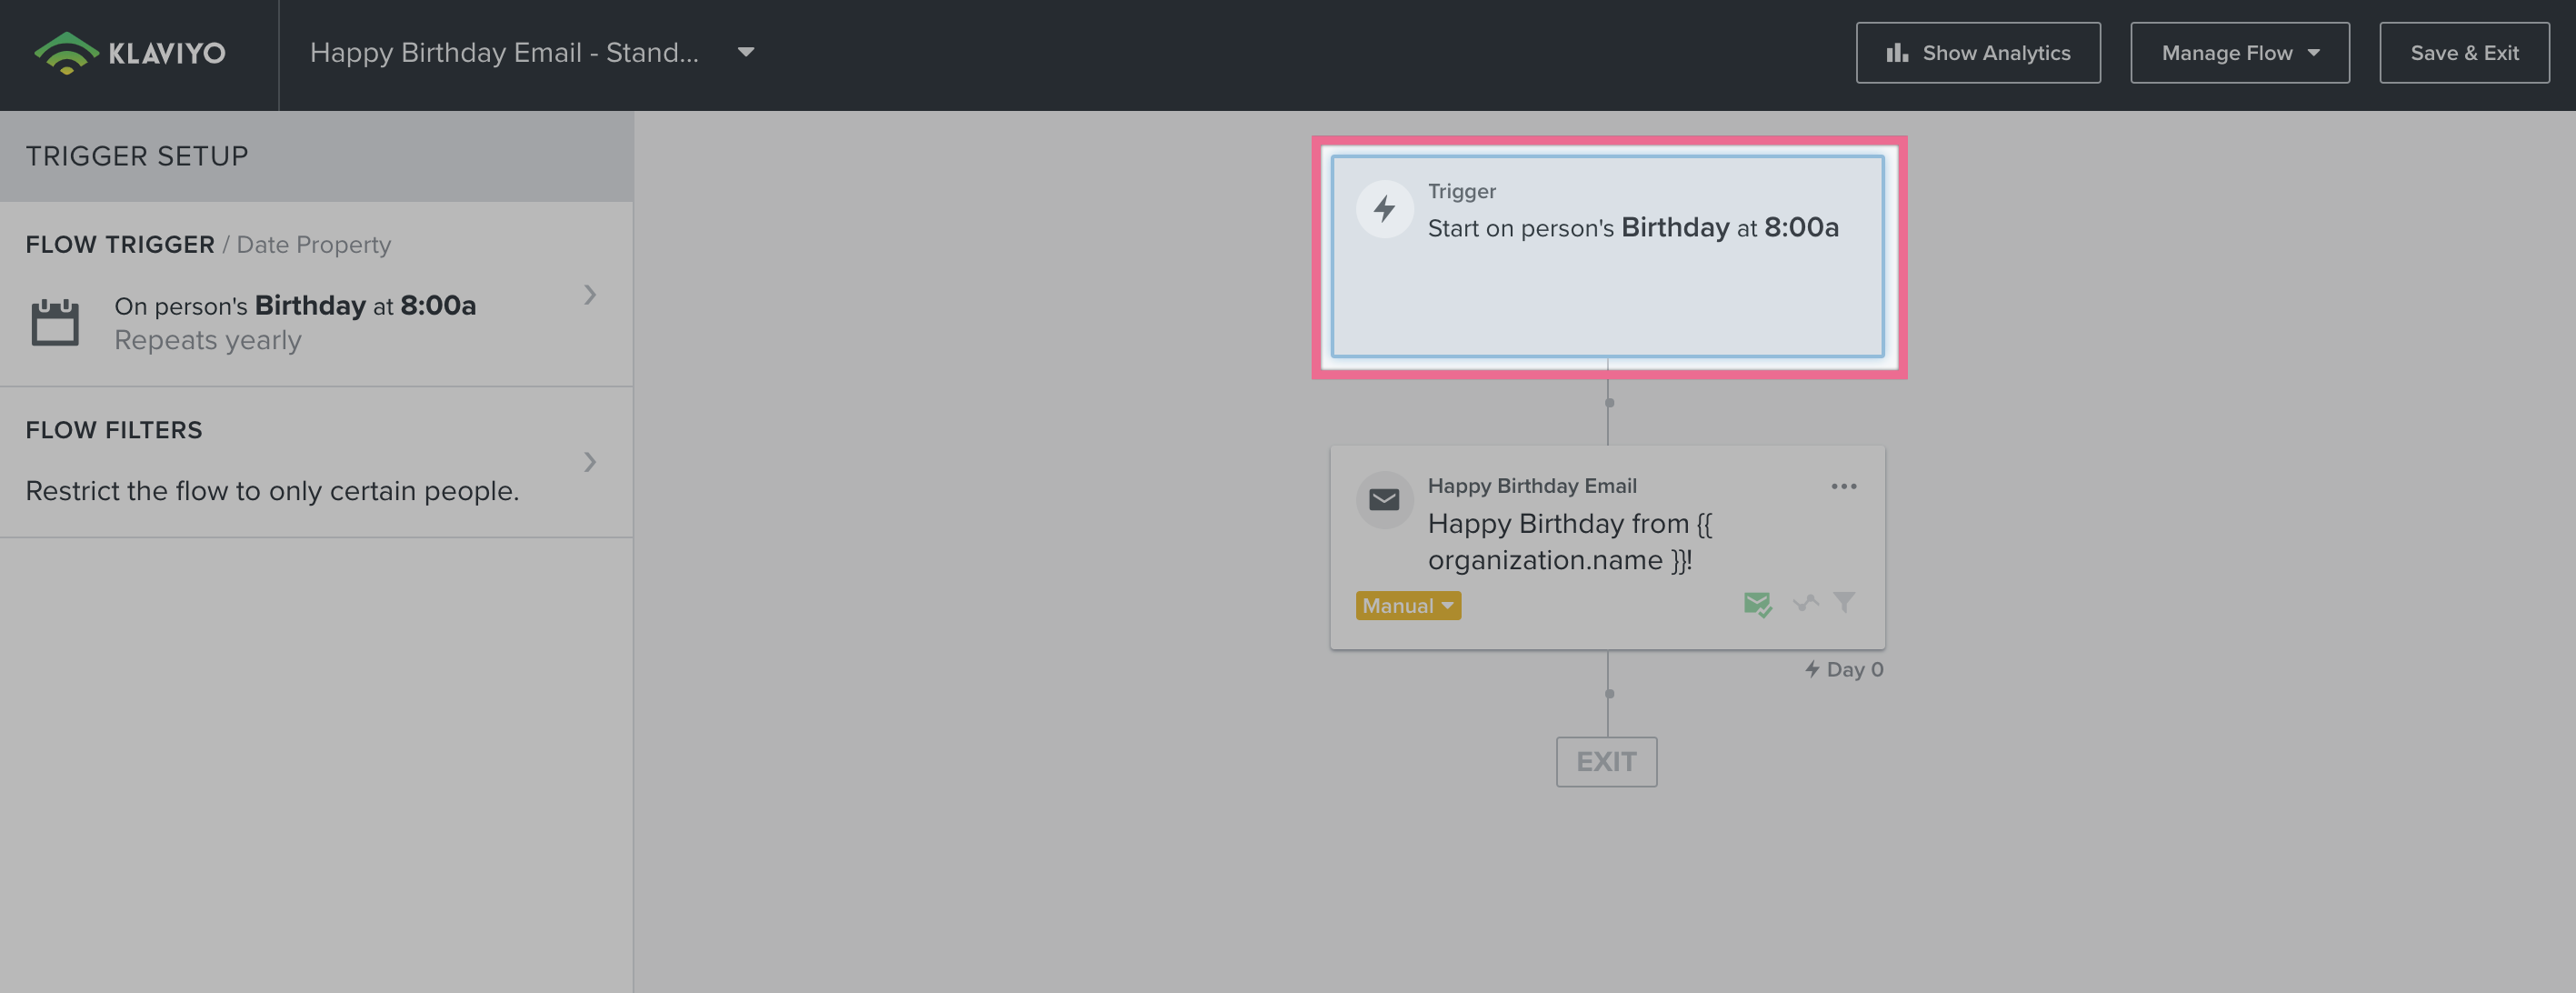Screen dimensions: 2576x993
Task: Open the Manual status dropdown
Action: (1408, 606)
